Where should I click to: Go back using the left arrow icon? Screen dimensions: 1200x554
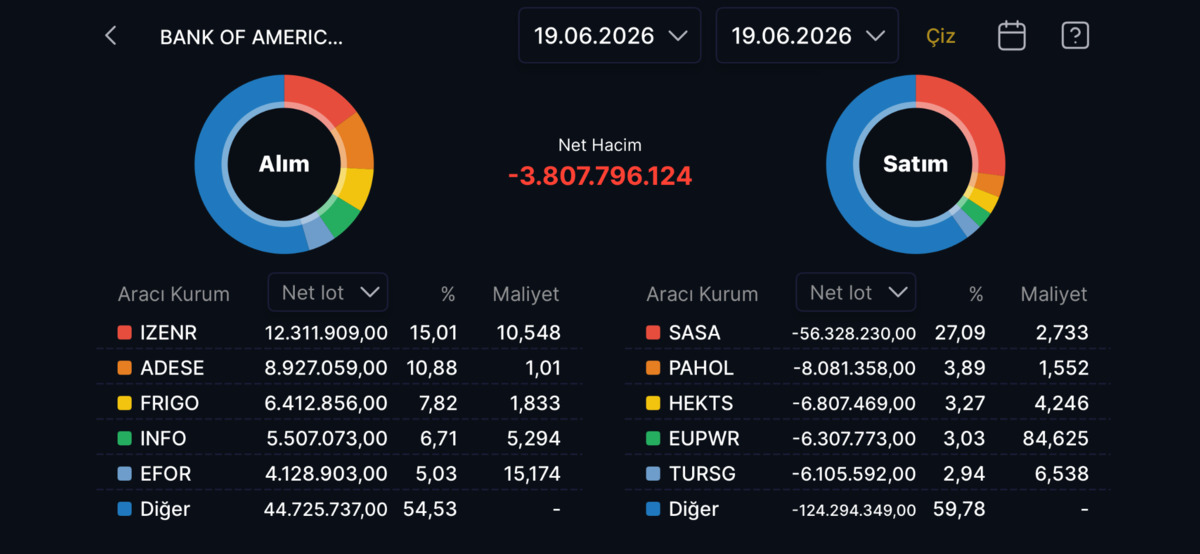[111, 36]
